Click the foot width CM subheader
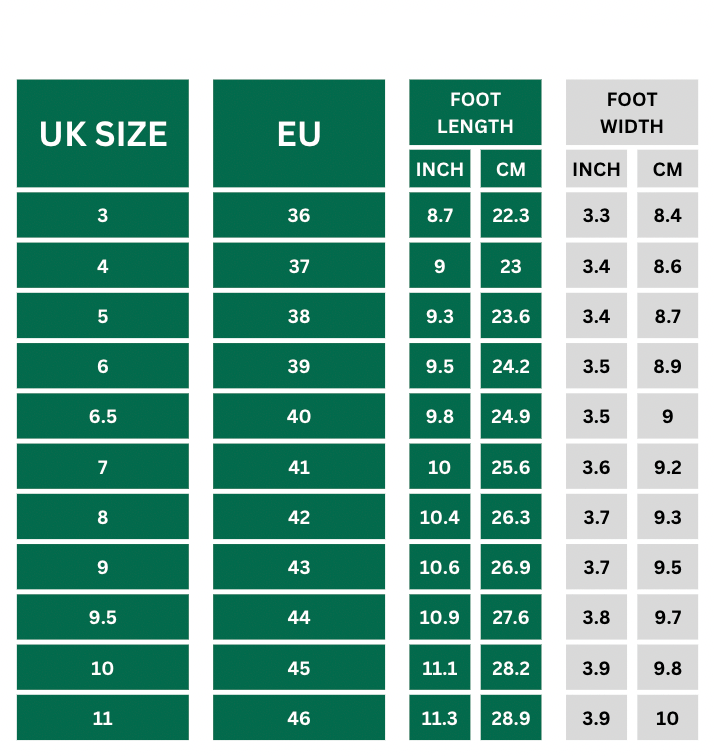714x756 pixels. pos(668,169)
